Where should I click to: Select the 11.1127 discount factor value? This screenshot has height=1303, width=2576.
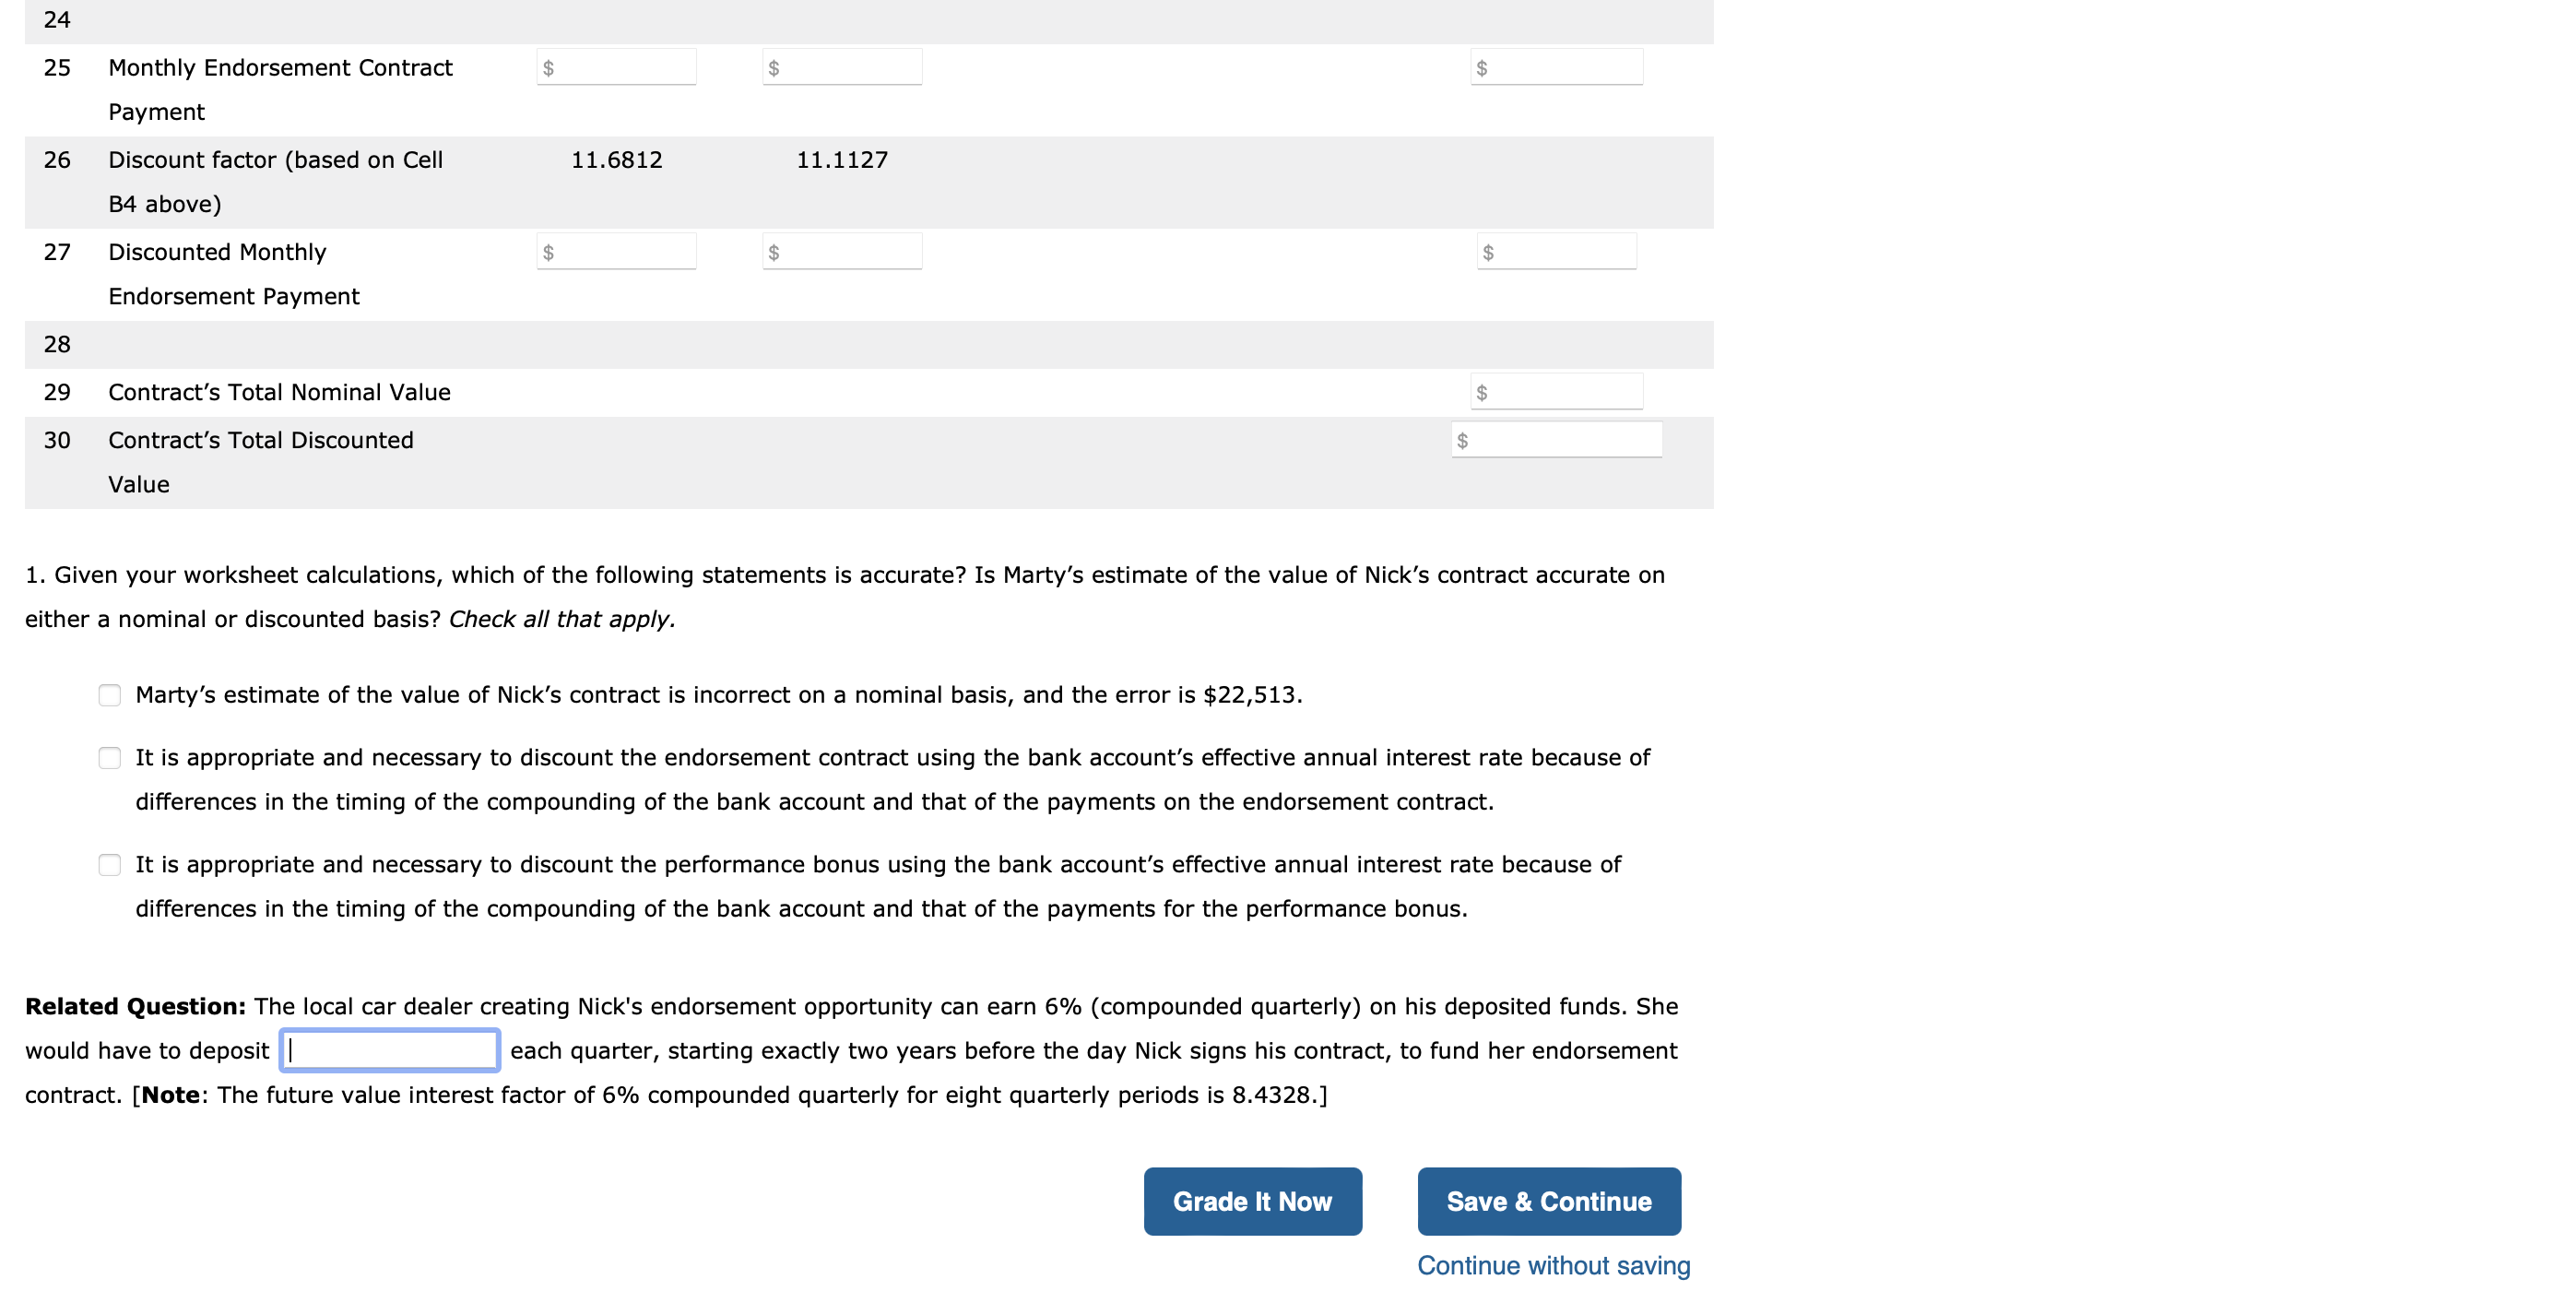[842, 159]
